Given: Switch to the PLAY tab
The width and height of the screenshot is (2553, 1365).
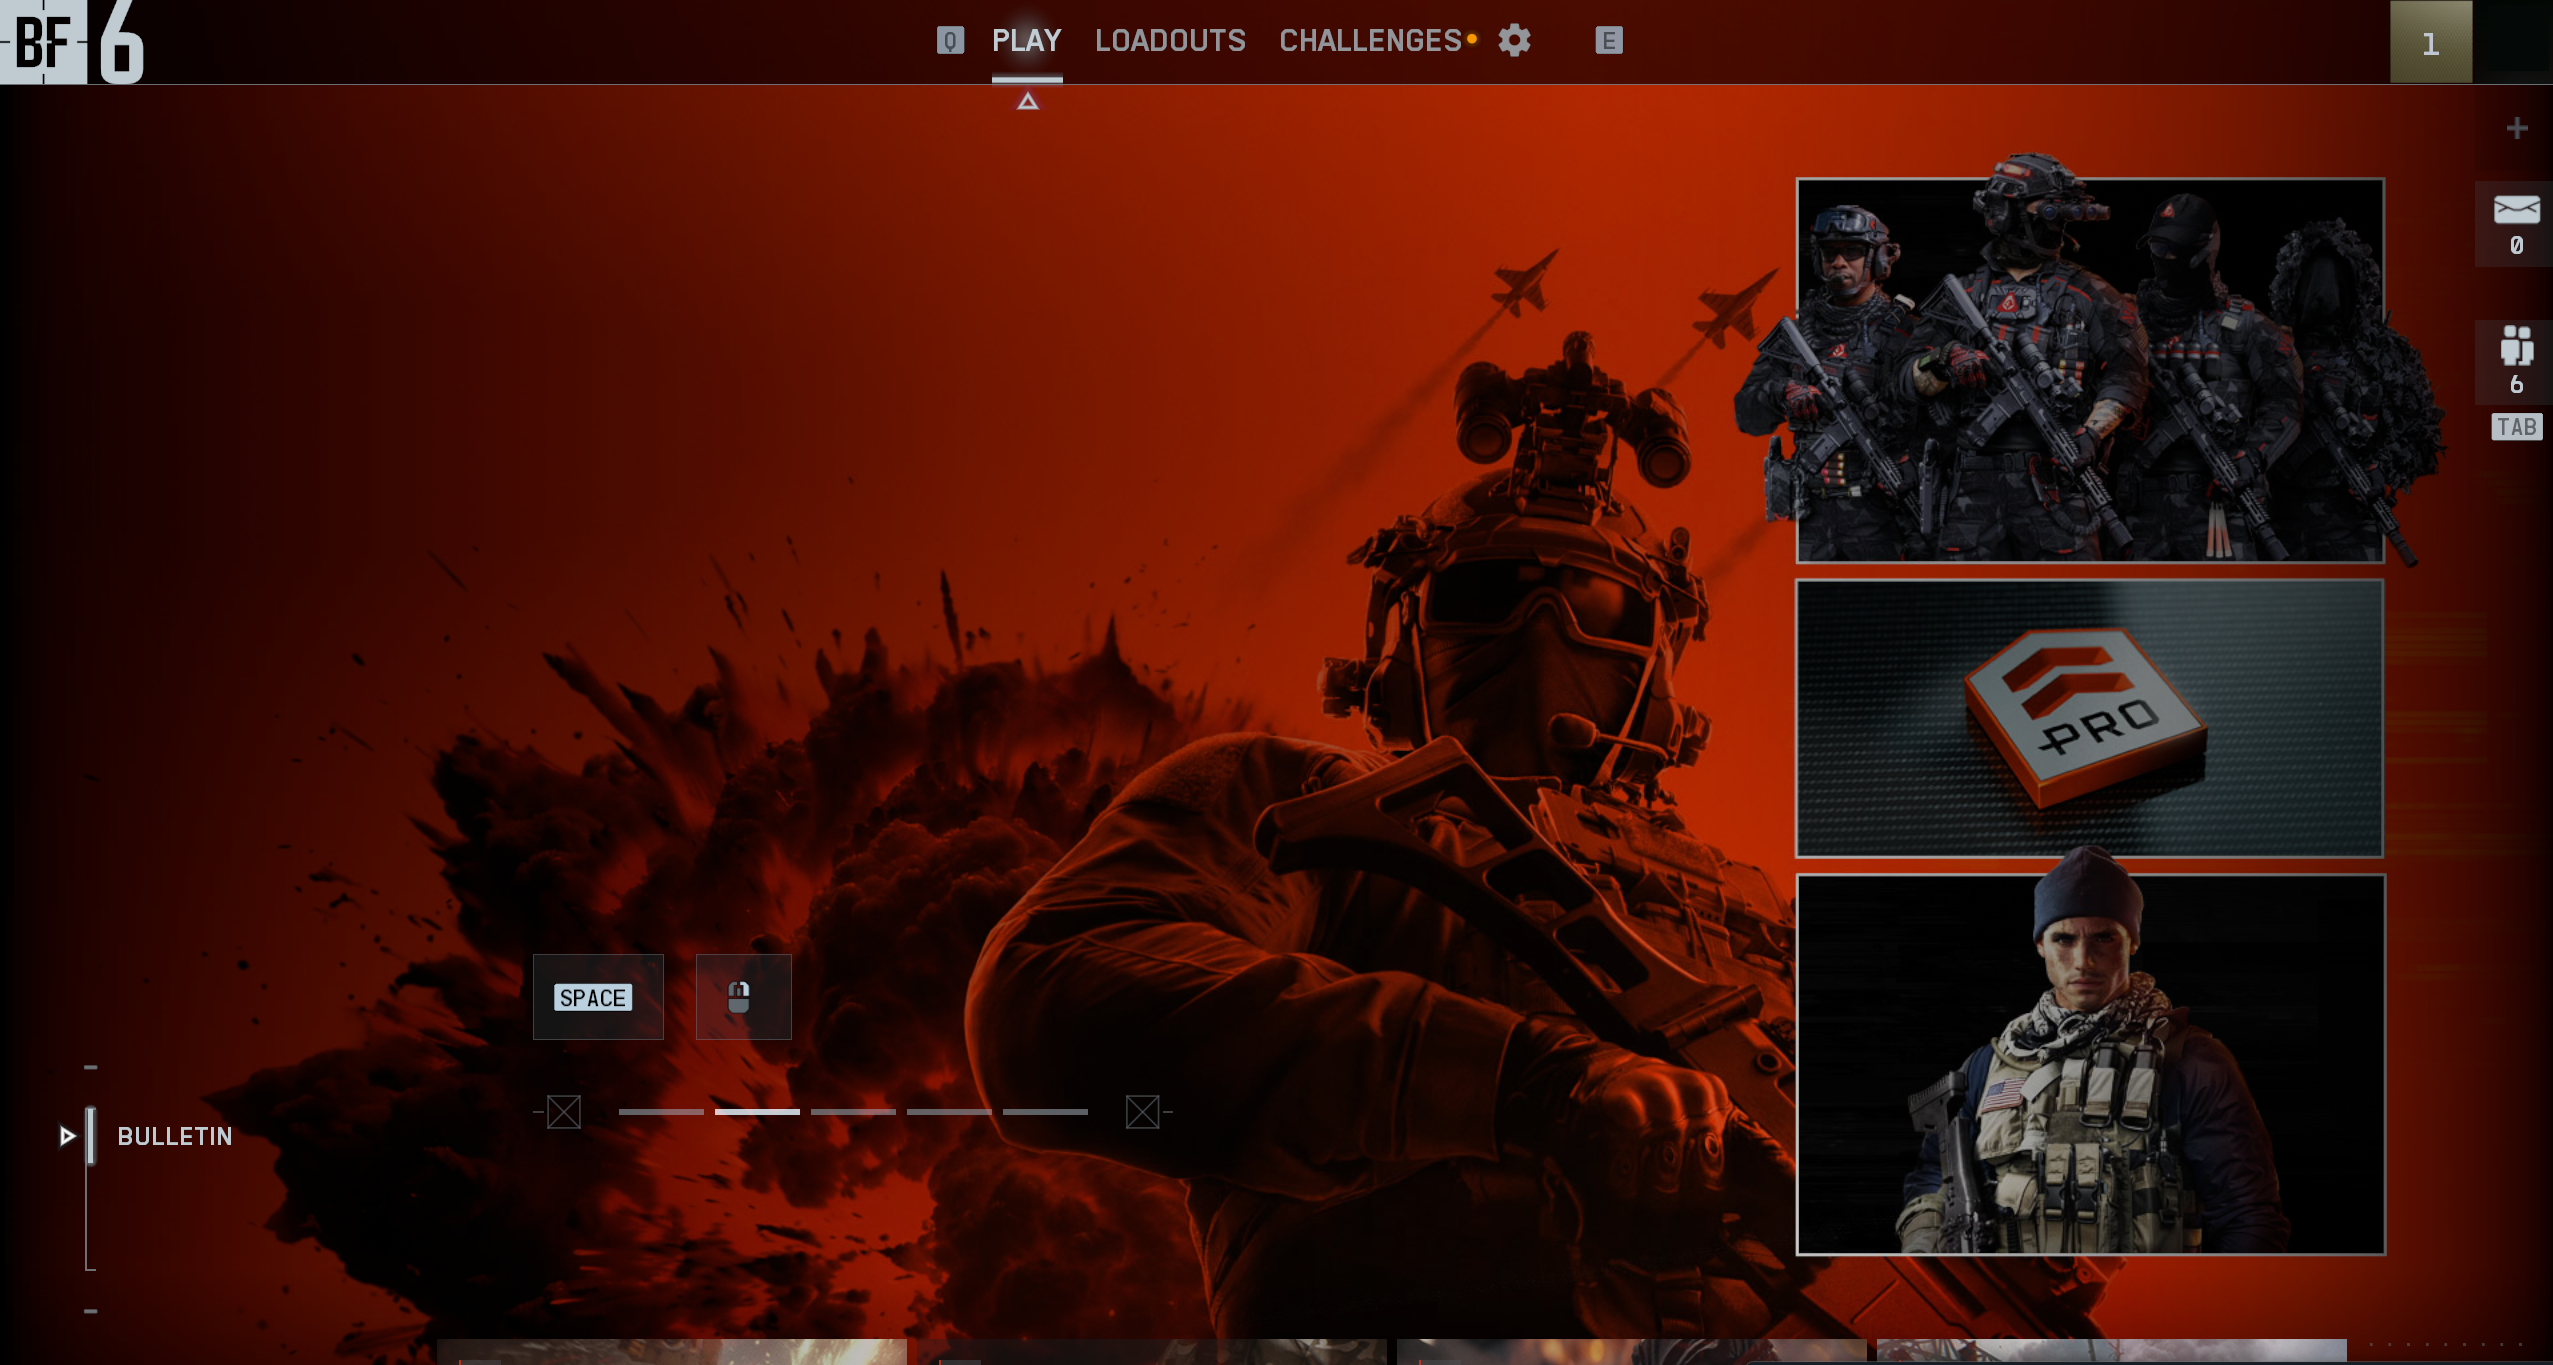Looking at the screenshot, I should coord(1027,41).
